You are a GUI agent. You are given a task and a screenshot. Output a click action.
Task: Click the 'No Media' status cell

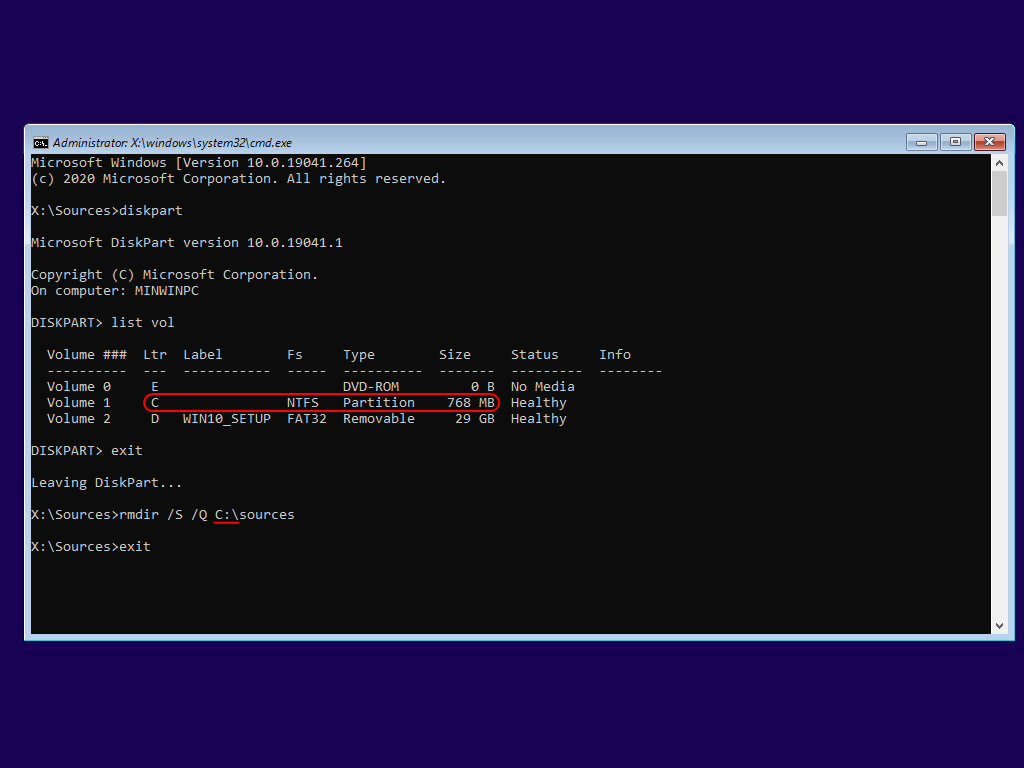tap(543, 387)
